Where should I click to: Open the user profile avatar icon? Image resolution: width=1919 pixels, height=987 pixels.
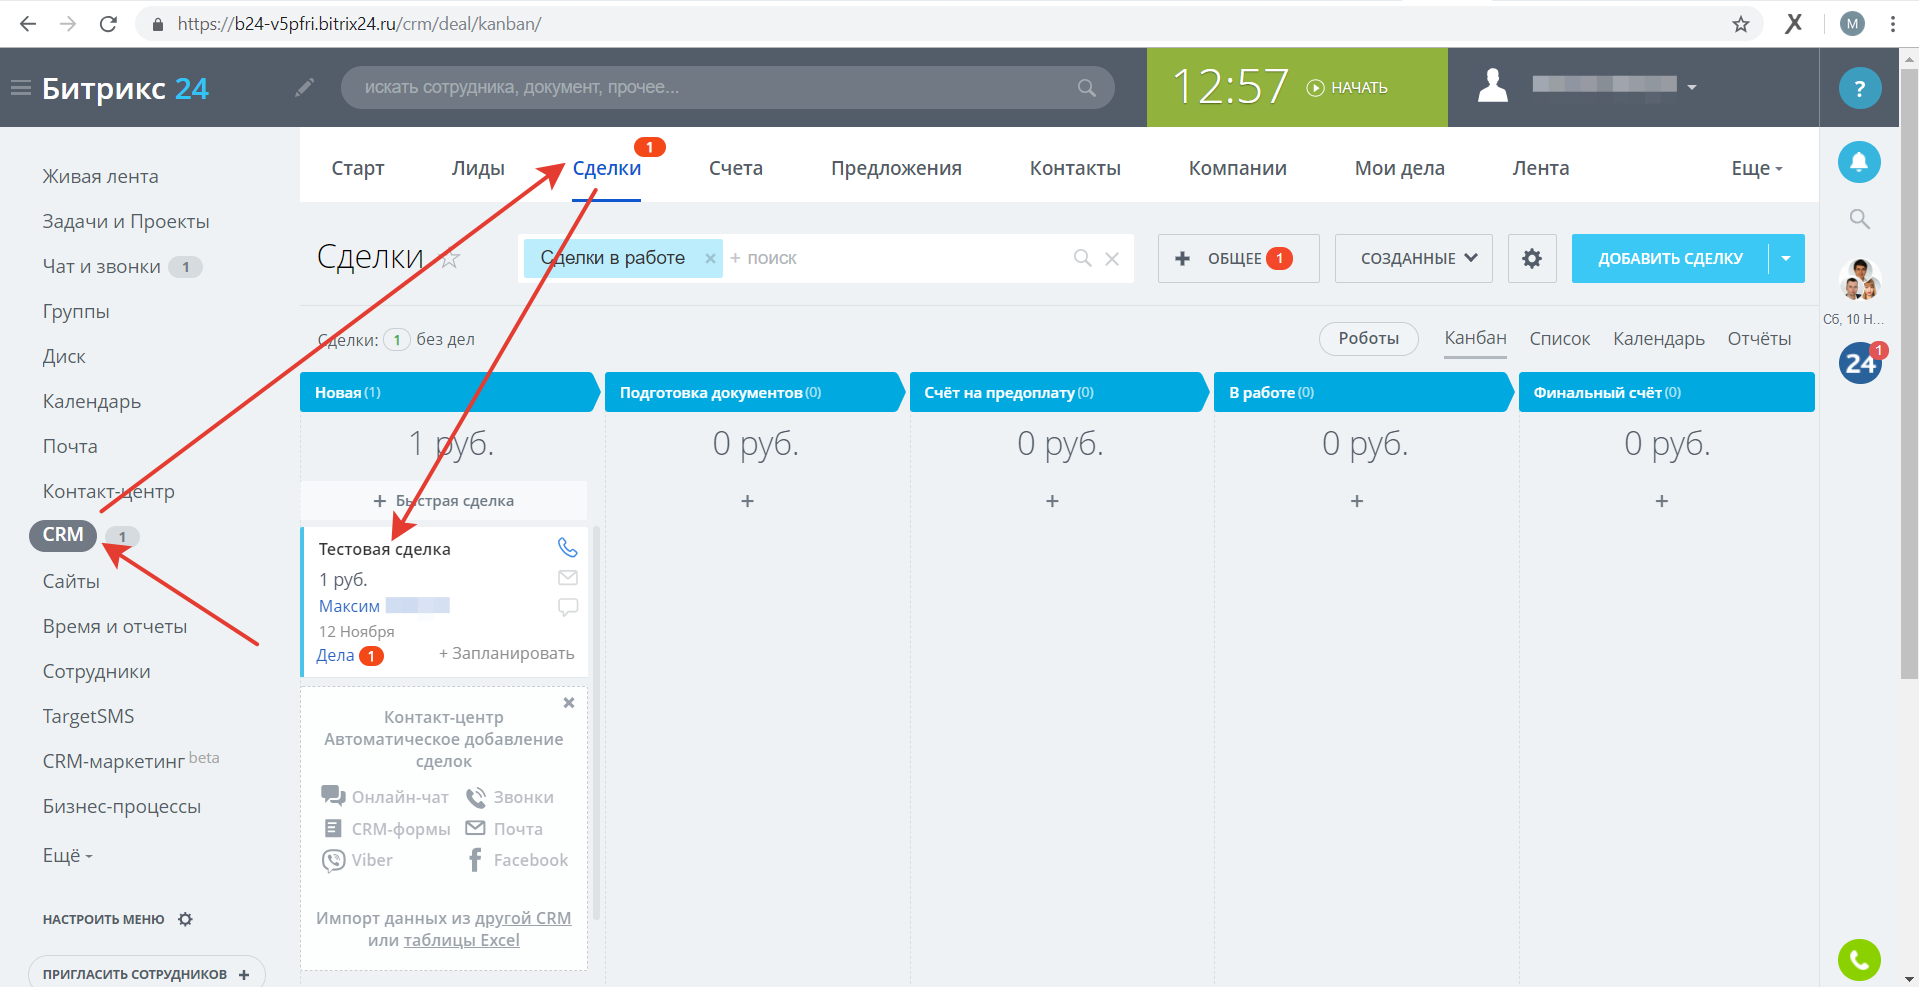point(1492,86)
